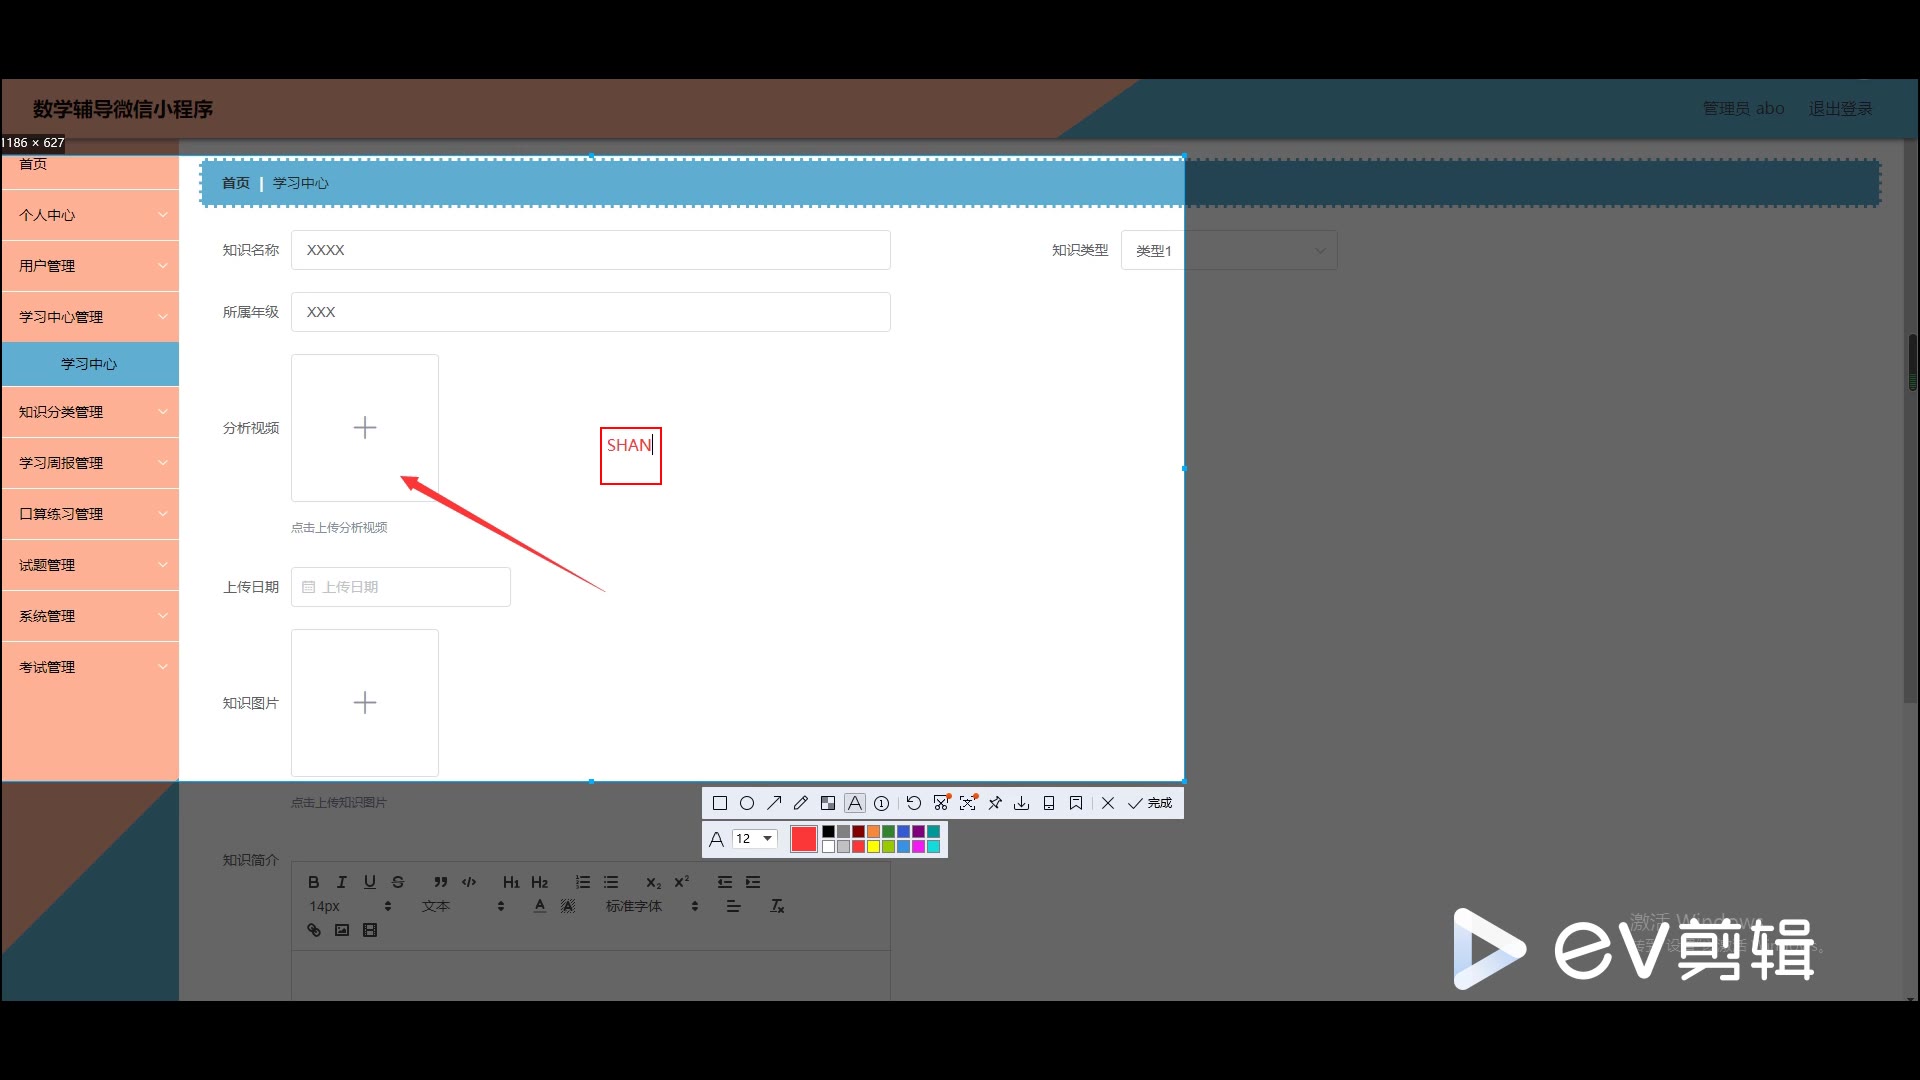Select the text annotation tool
The height and width of the screenshot is (1080, 1920).
pos(854,803)
